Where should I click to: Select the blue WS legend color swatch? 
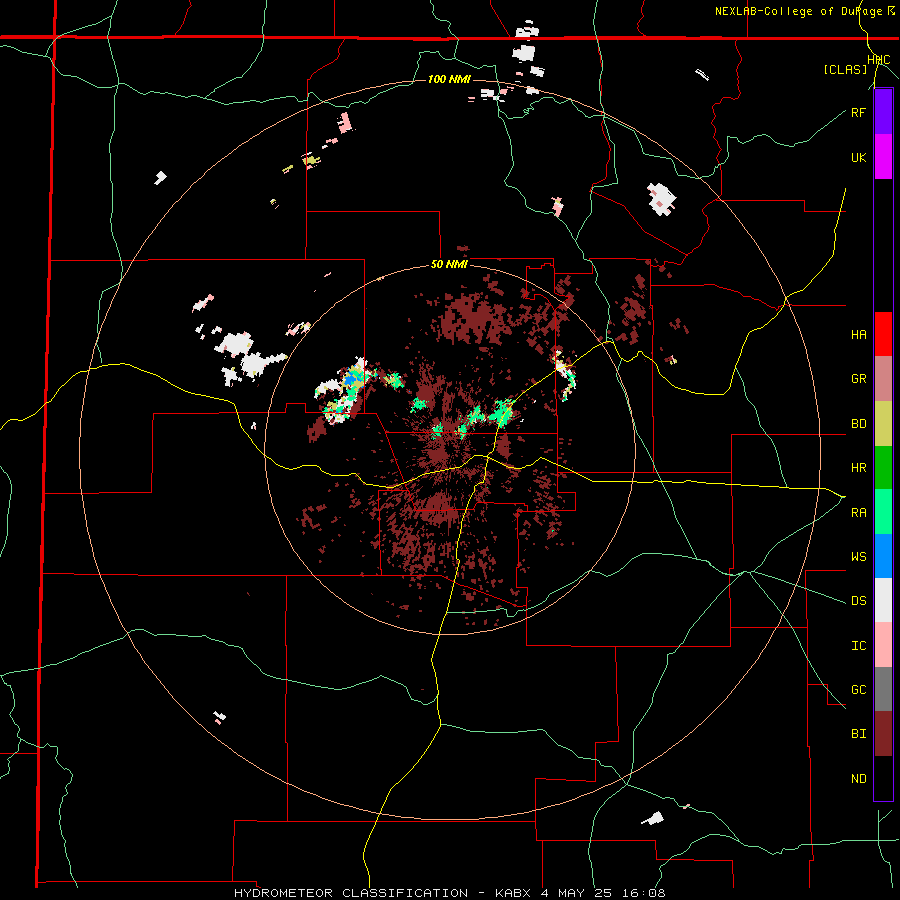point(883,556)
